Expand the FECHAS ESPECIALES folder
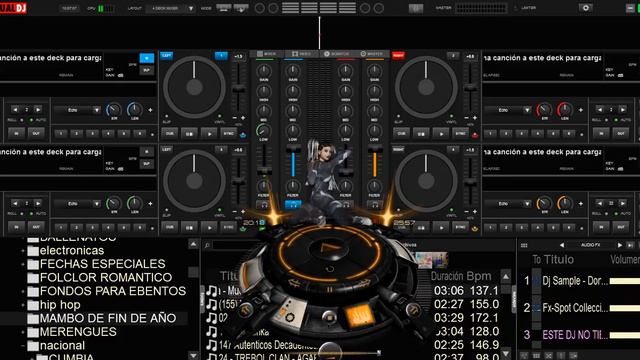The image size is (640, 360). pyautogui.click(x=23, y=264)
